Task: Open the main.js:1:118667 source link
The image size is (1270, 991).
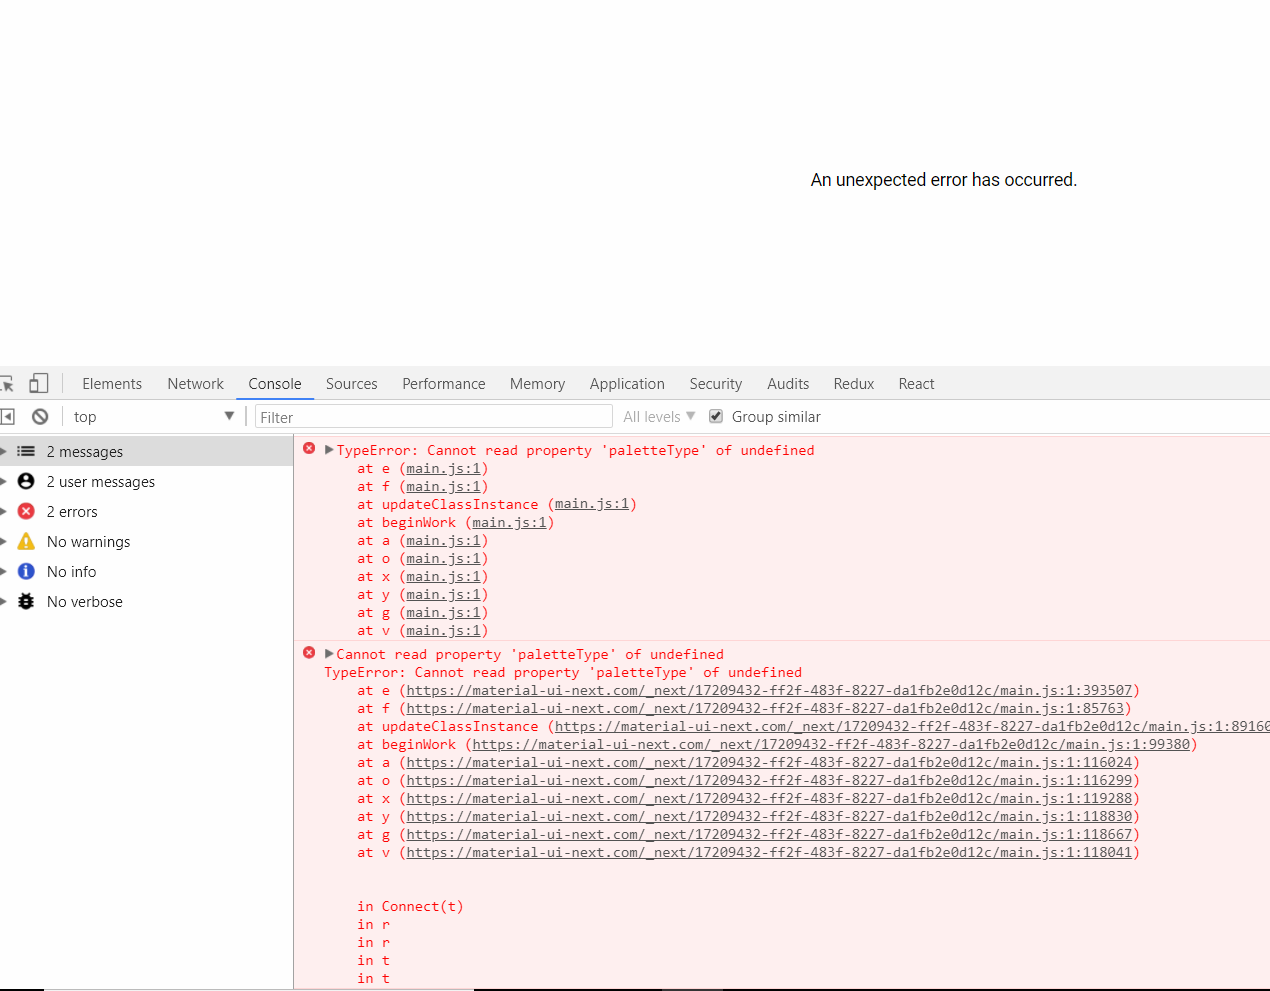Action: click(x=769, y=834)
